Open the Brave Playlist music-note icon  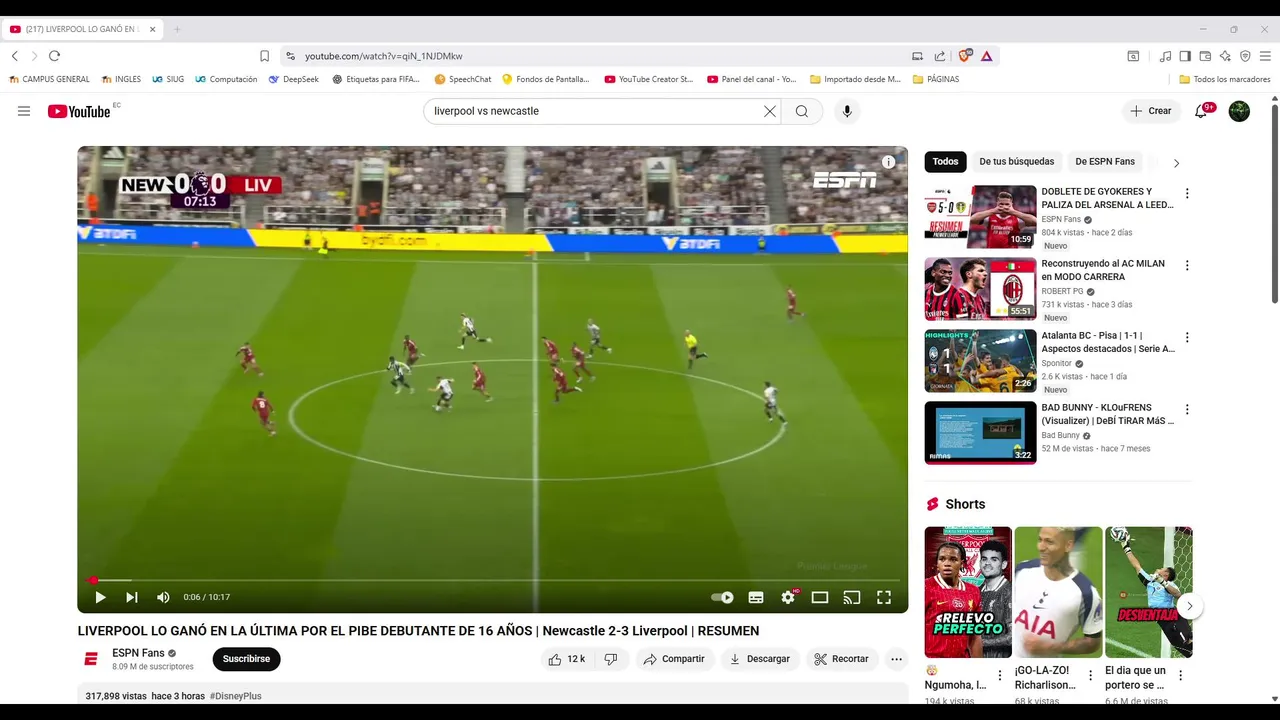click(x=1165, y=56)
